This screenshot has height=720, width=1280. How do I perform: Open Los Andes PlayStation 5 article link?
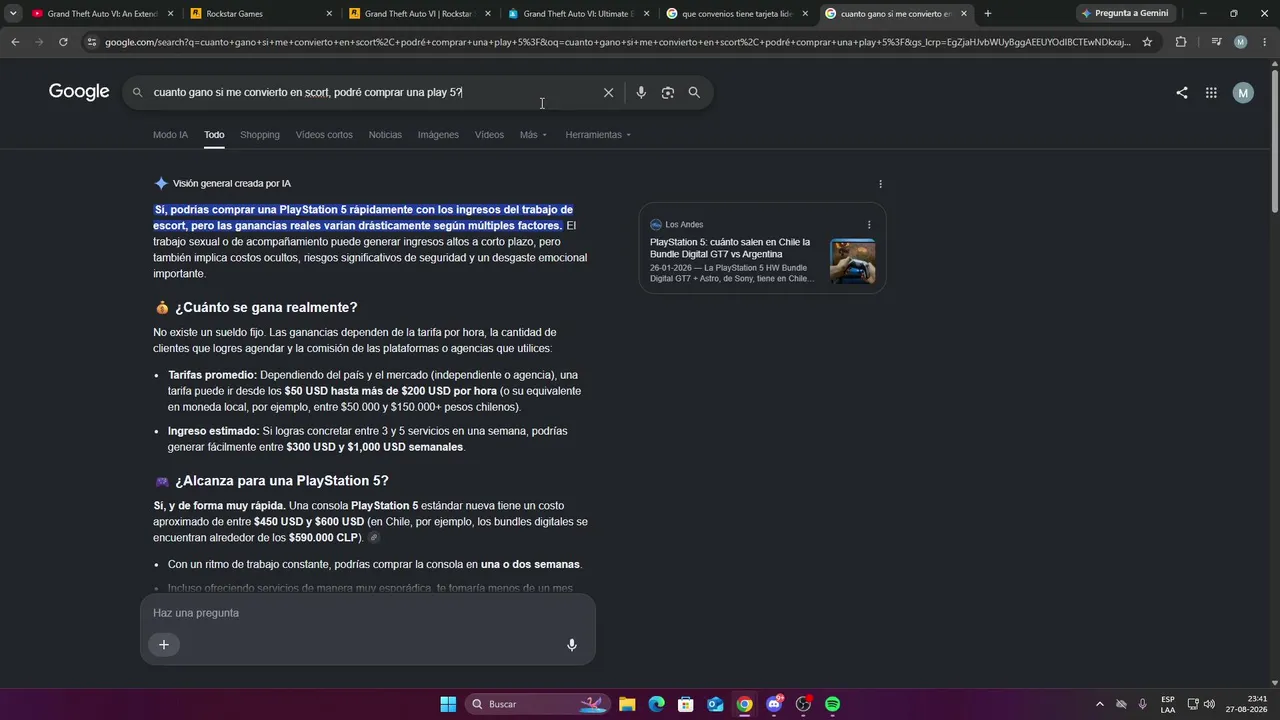(730, 248)
